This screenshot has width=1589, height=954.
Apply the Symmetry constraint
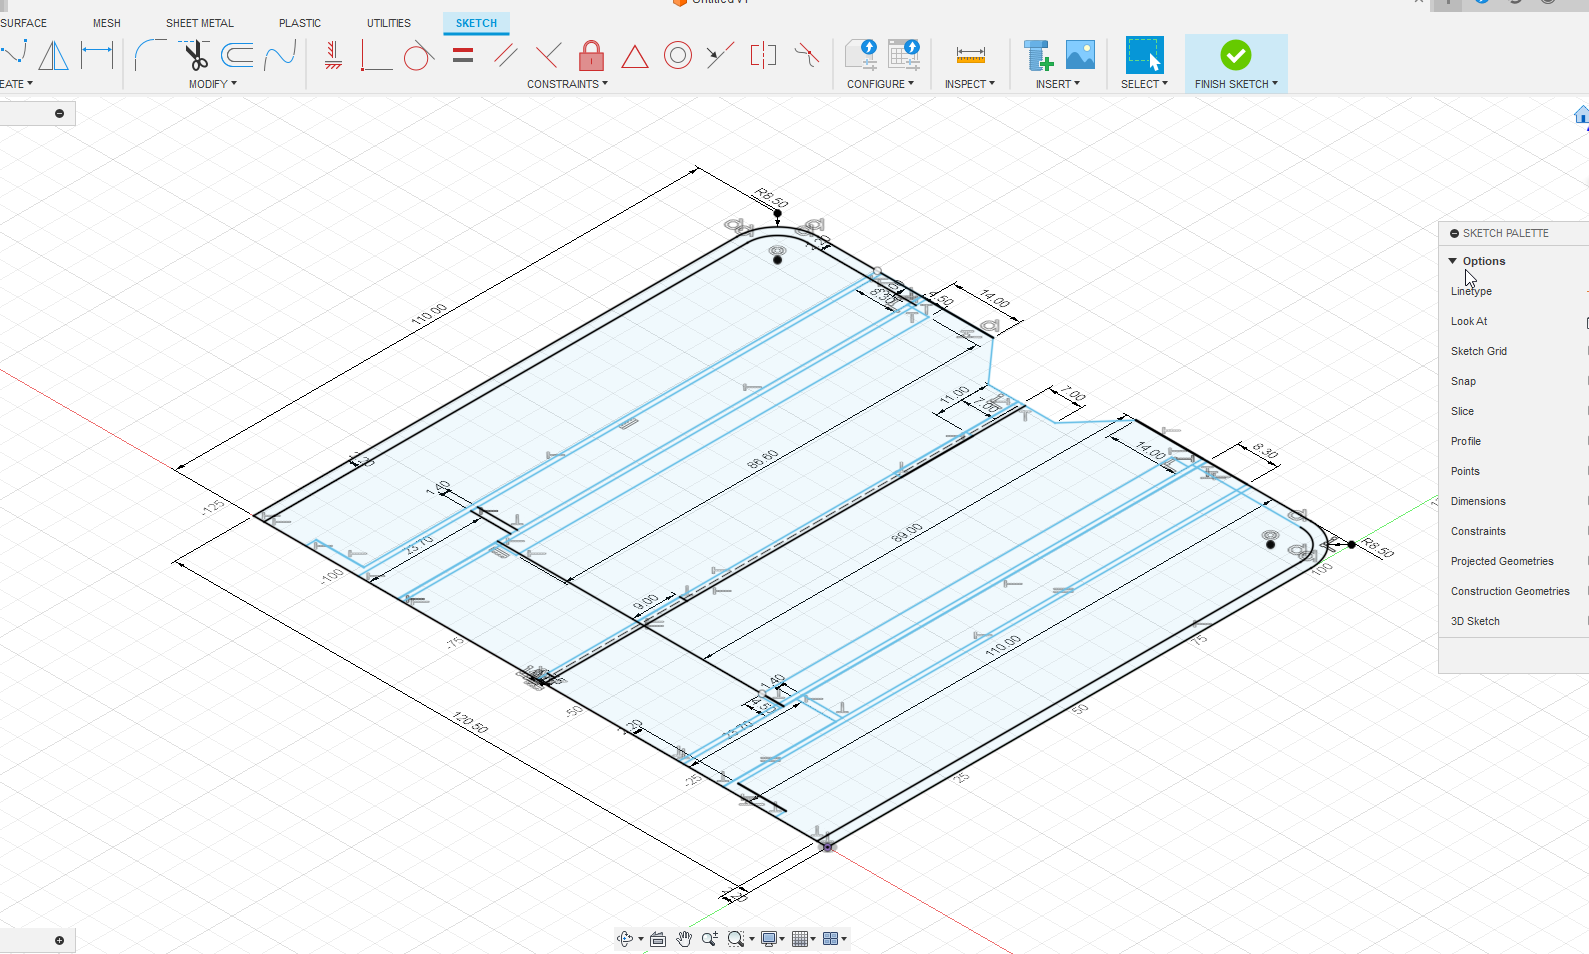(x=763, y=55)
